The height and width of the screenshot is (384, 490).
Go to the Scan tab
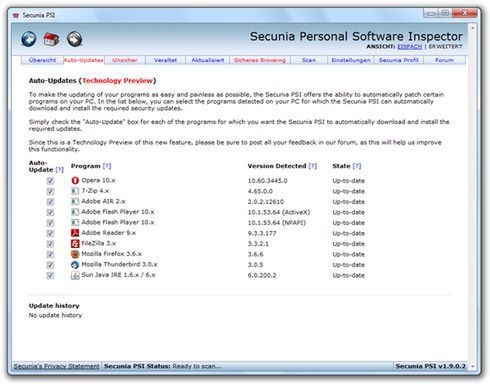[x=309, y=60]
